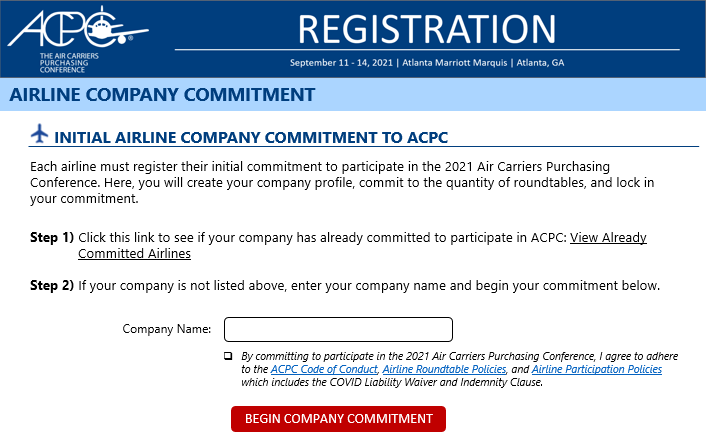Click the Atlanta Marriott Marquis venue text
The width and height of the screenshot is (707, 443).
[x=454, y=63]
